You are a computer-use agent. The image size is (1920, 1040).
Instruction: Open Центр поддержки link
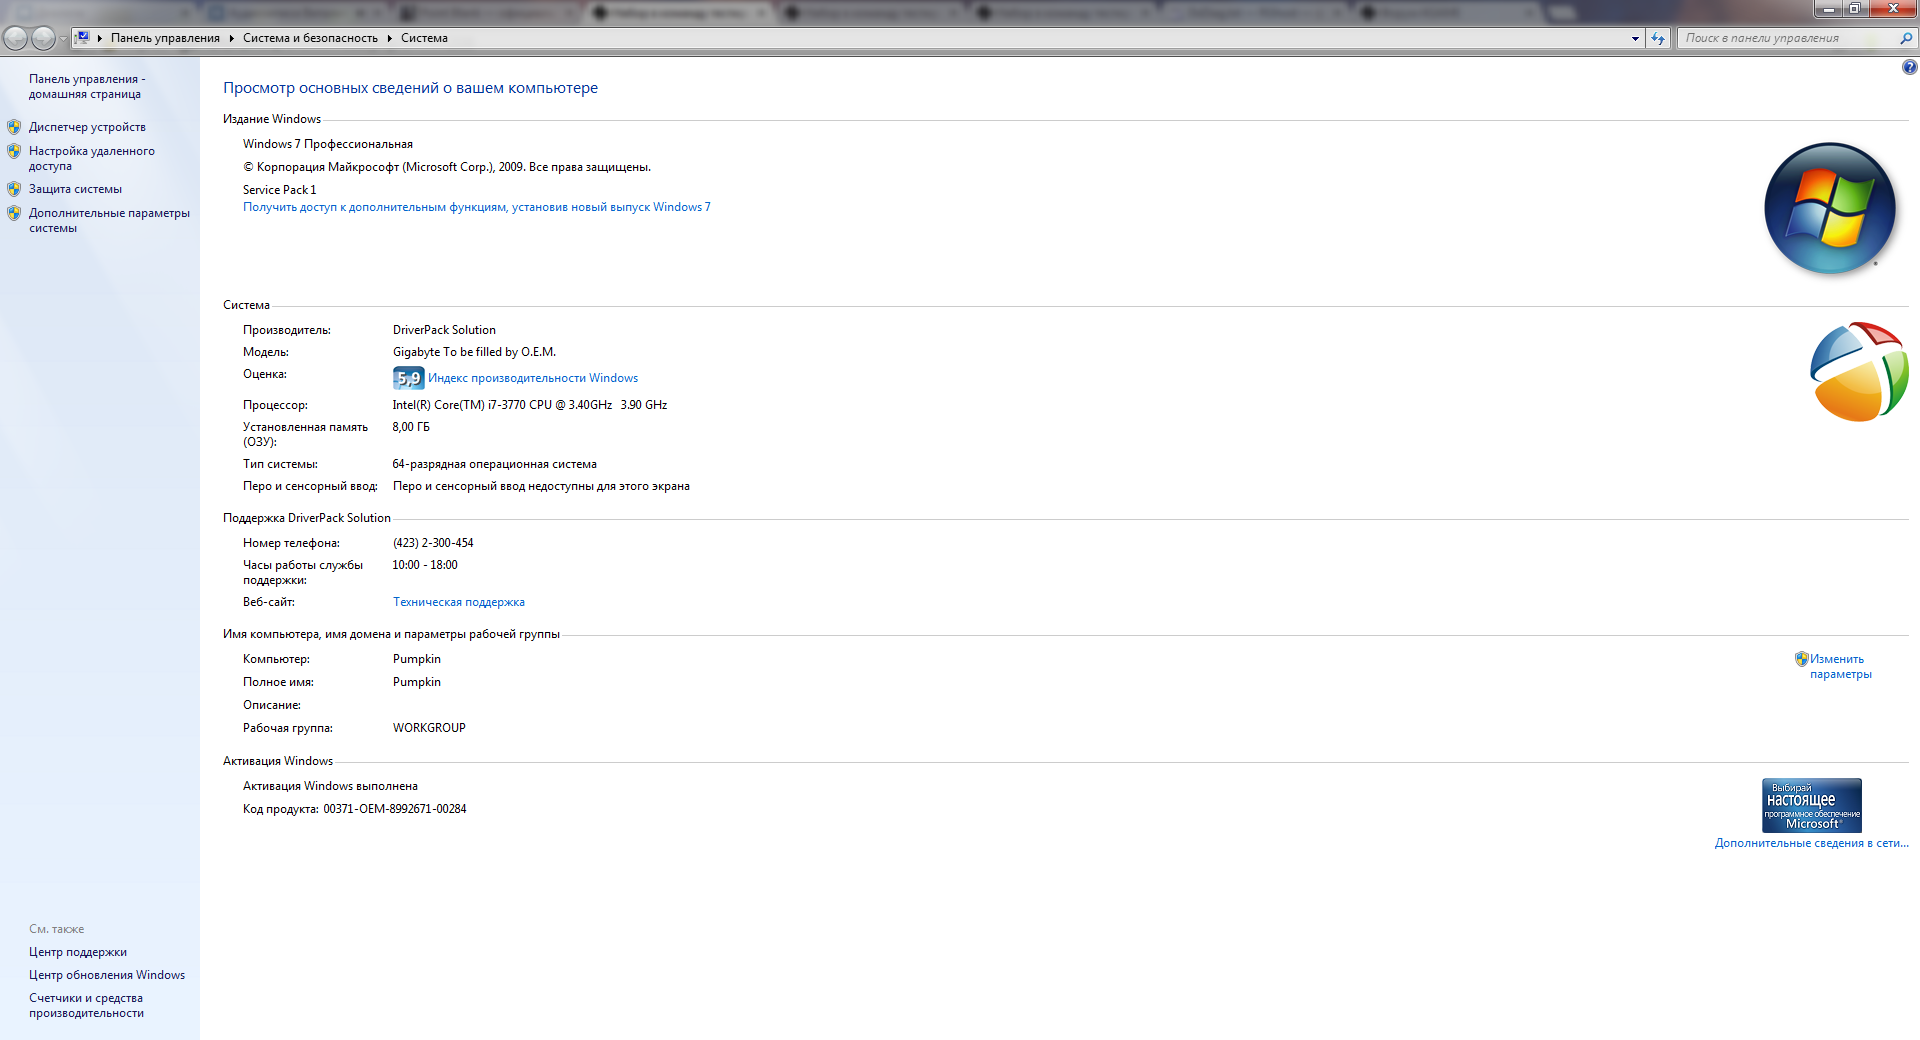click(x=78, y=952)
